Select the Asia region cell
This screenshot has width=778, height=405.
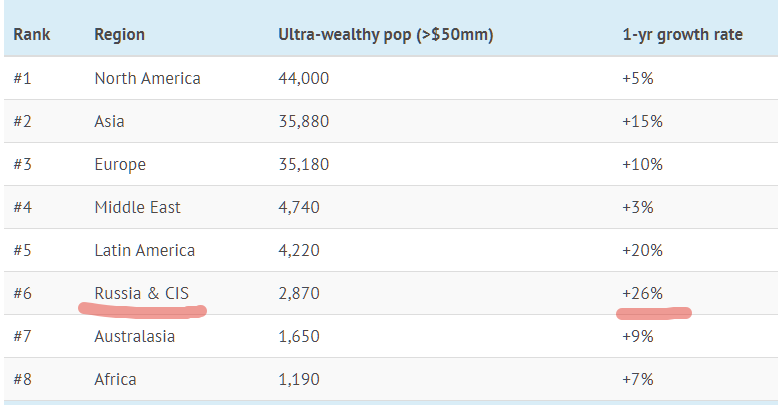pos(109,121)
